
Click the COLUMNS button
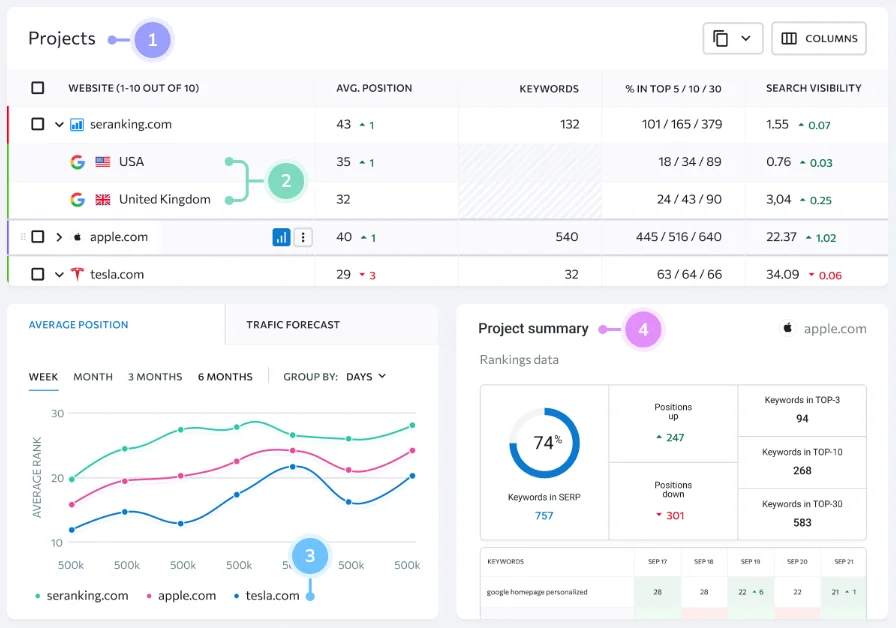coord(818,38)
